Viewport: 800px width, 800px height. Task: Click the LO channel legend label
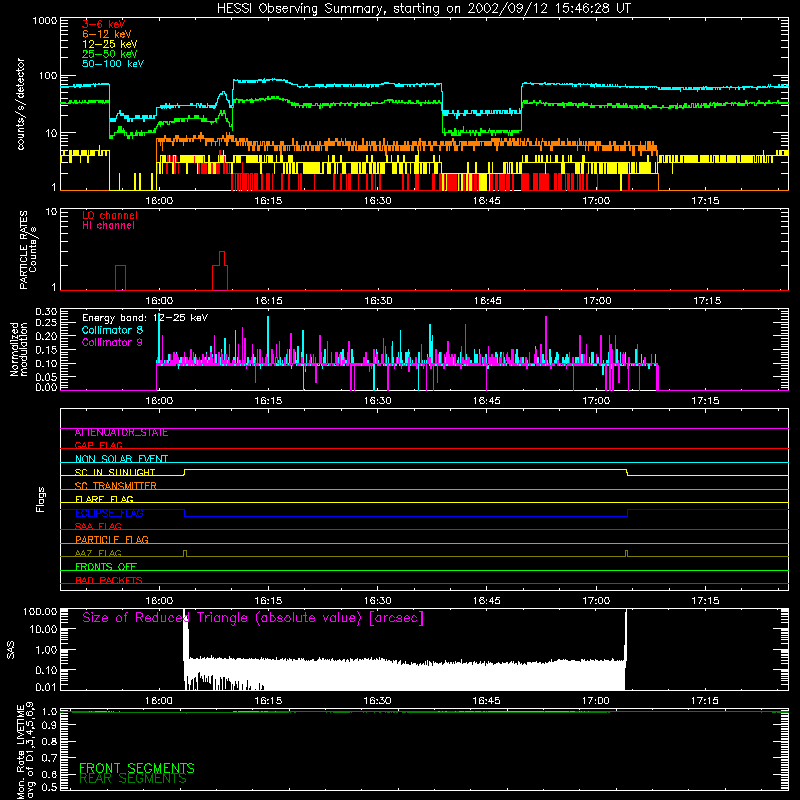pos(110,215)
